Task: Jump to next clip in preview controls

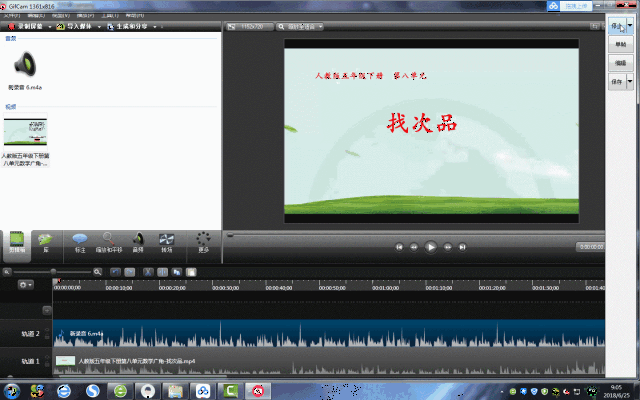Action: pyautogui.click(x=463, y=246)
